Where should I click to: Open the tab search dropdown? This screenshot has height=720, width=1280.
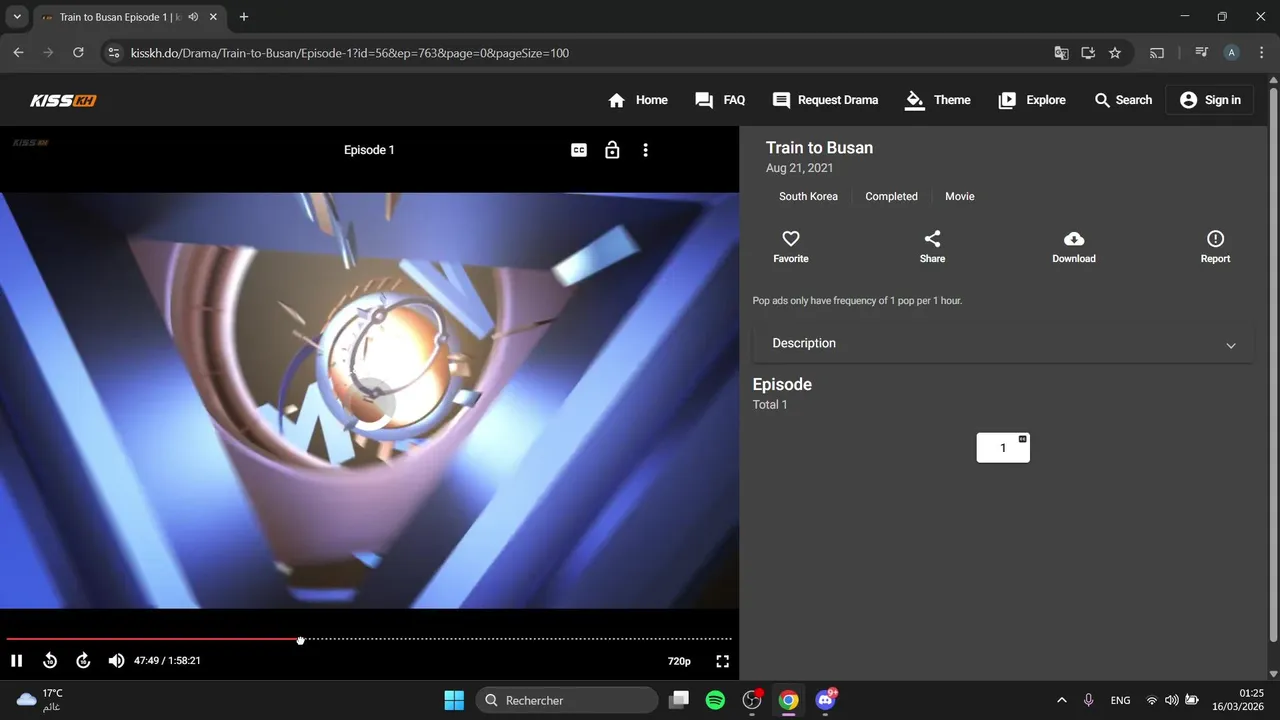coord(17,17)
